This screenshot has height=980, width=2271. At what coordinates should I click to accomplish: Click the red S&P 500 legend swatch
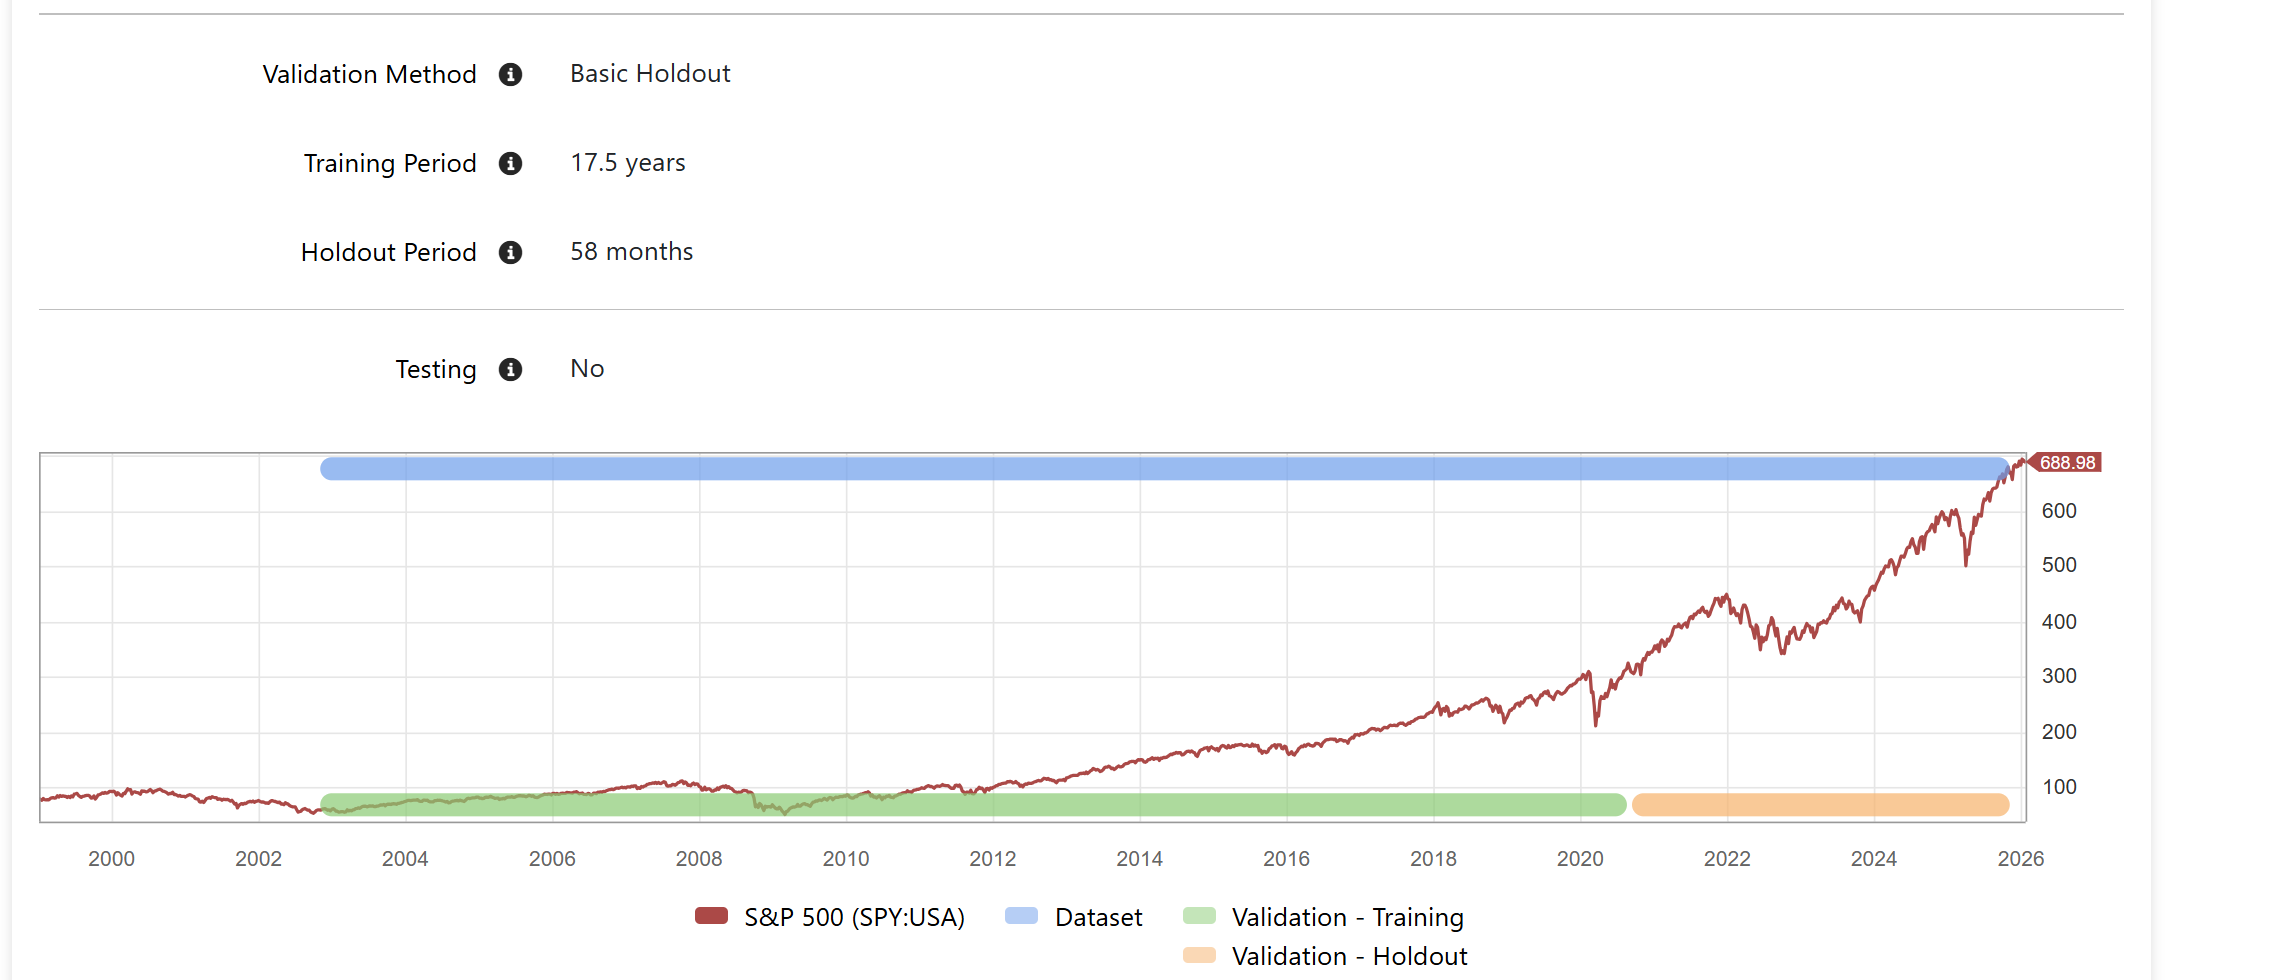(711, 916)
